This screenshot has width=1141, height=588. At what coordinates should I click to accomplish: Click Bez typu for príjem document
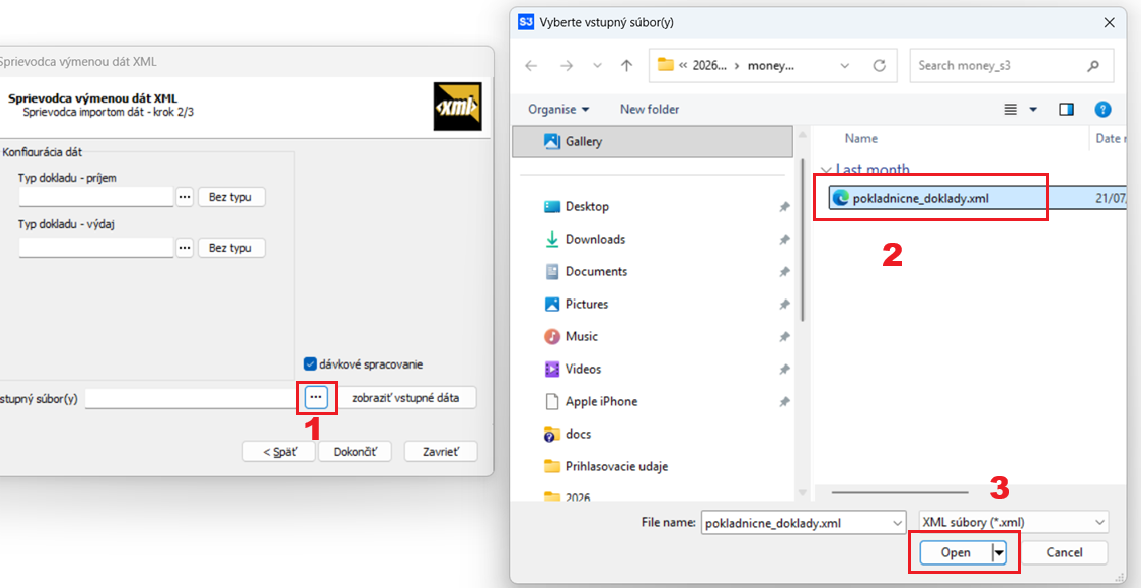click(x=230, y=197)
